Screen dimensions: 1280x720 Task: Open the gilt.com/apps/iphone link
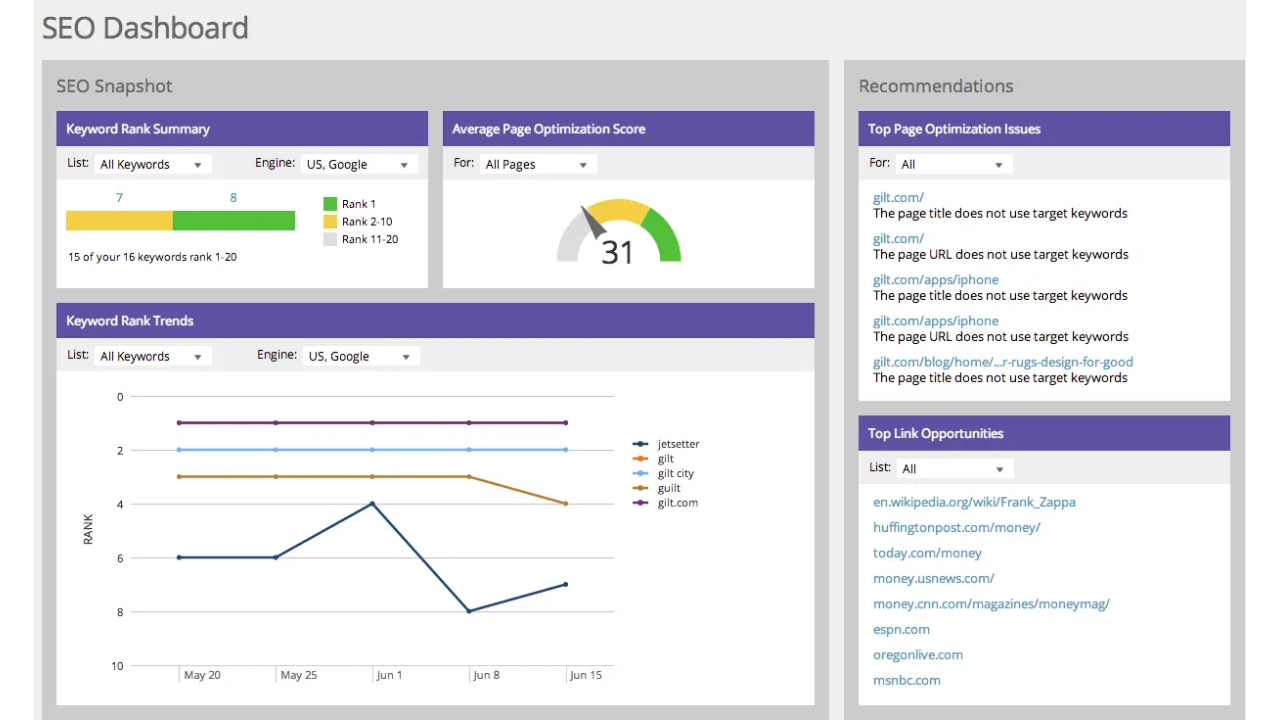tap(935, 279)
